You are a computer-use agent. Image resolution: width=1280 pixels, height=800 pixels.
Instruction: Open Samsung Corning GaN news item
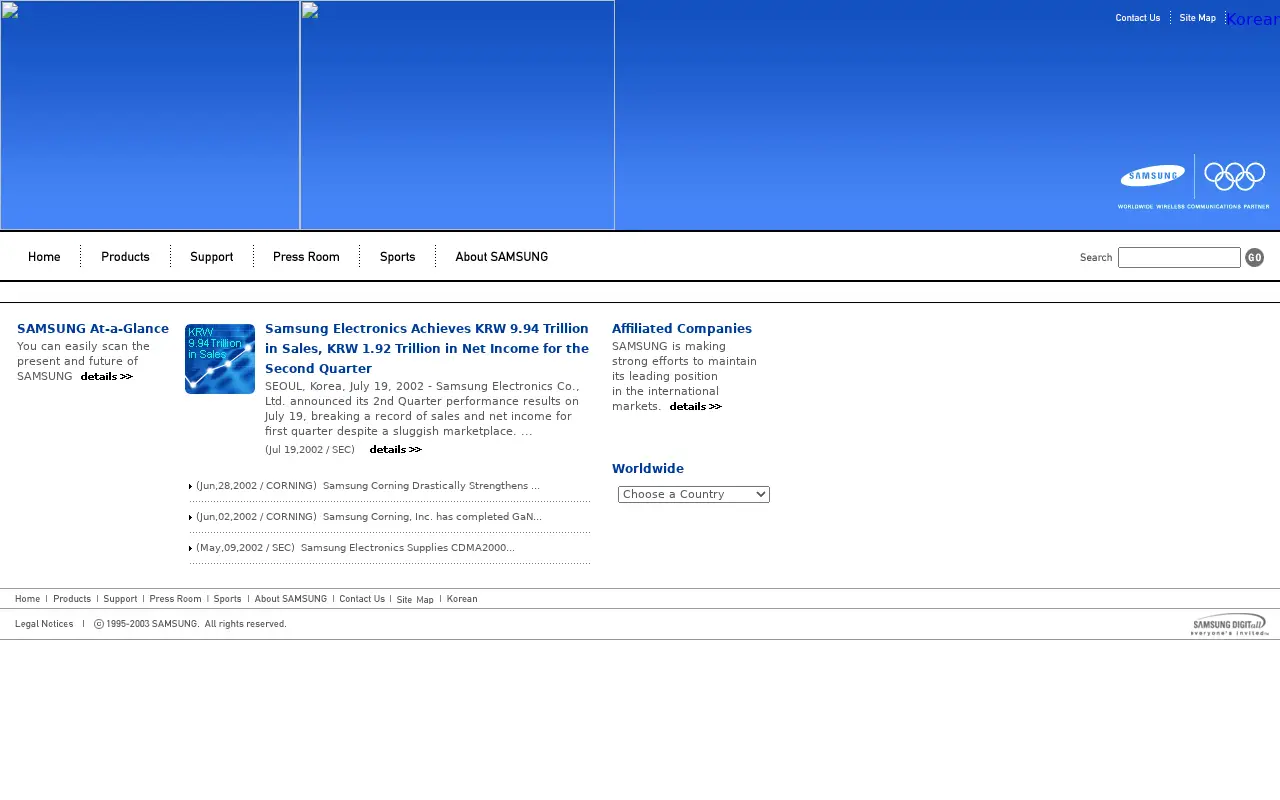[x=432, y=517]
